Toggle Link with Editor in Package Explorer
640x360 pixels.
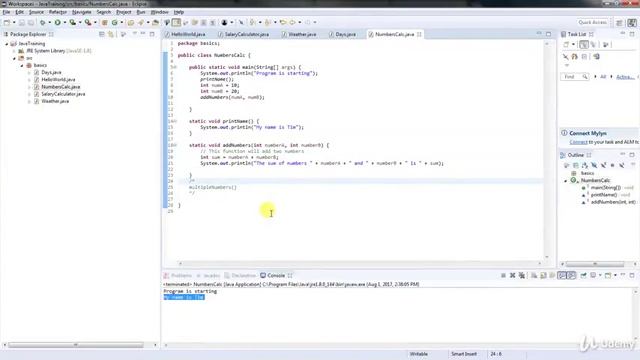111,34
